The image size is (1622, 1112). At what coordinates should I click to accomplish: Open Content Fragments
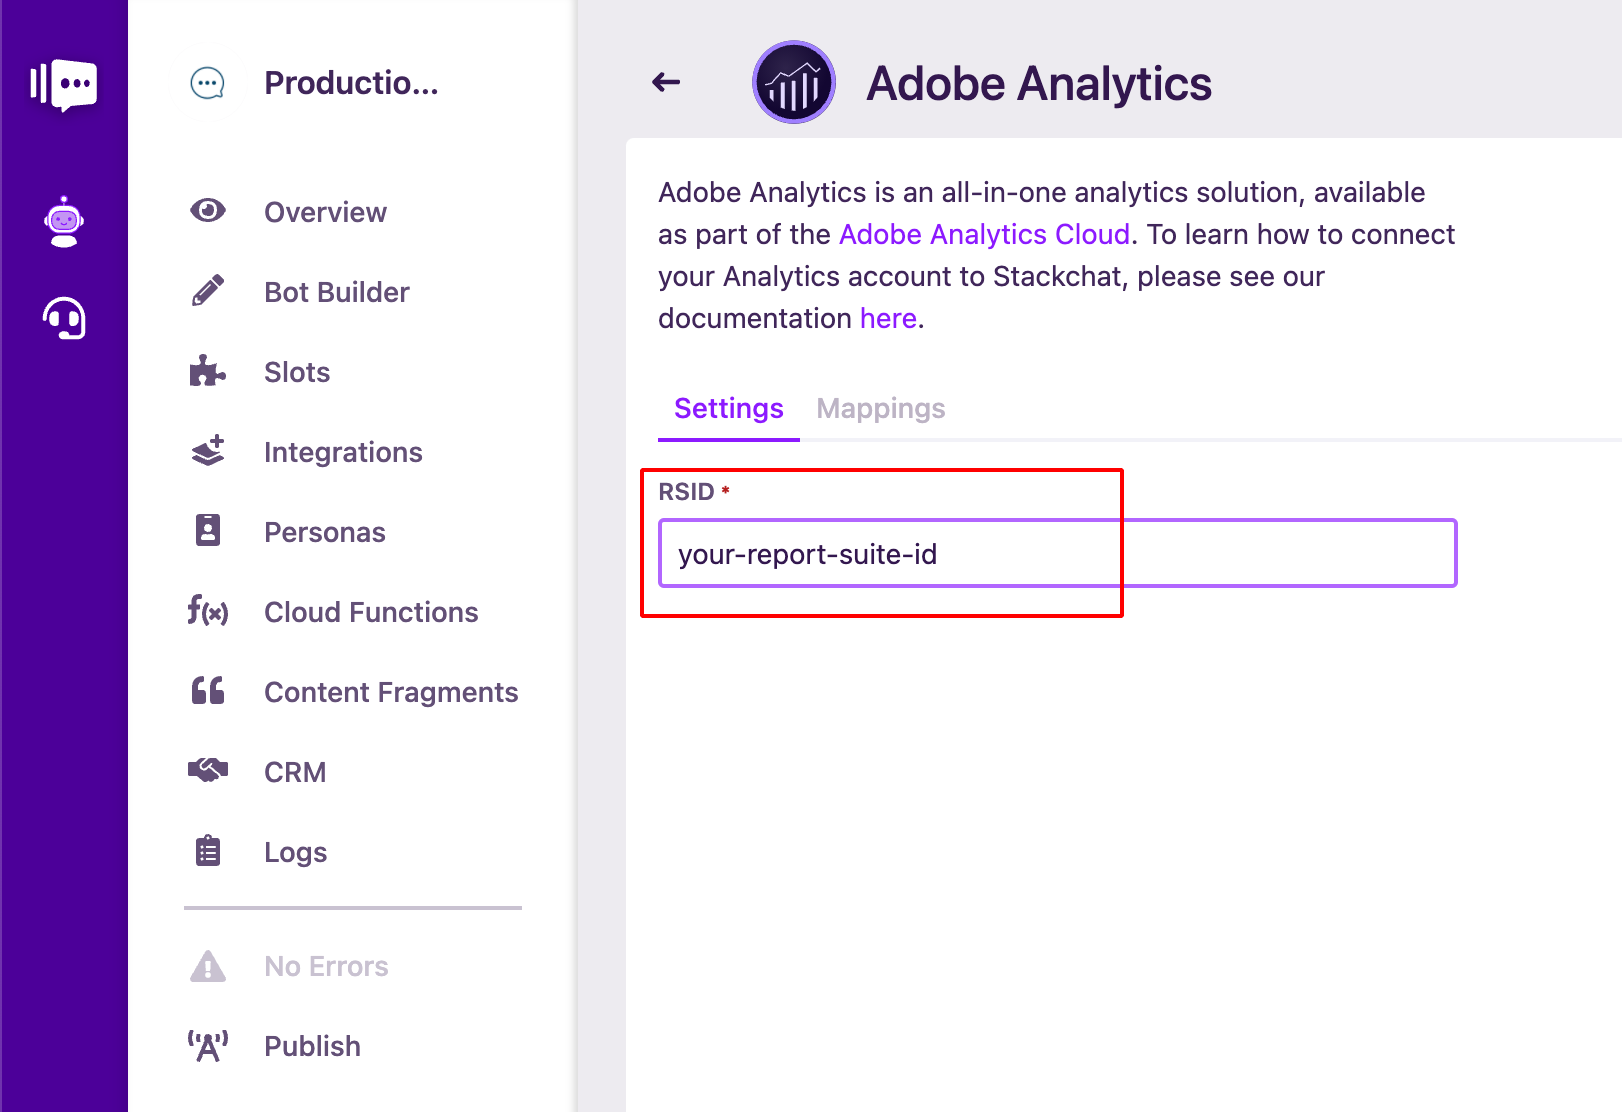coord(391,692)
